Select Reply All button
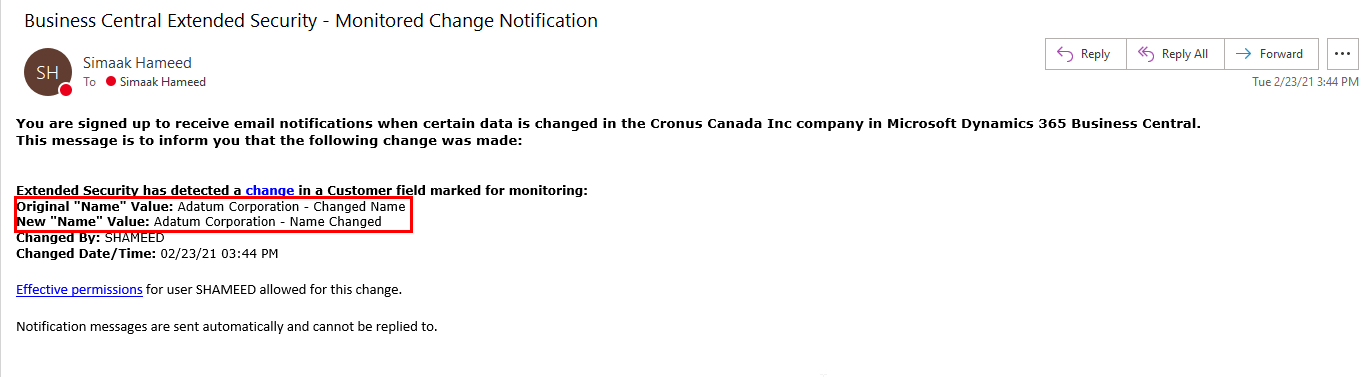1365x377 pixels. (1175, 54)
